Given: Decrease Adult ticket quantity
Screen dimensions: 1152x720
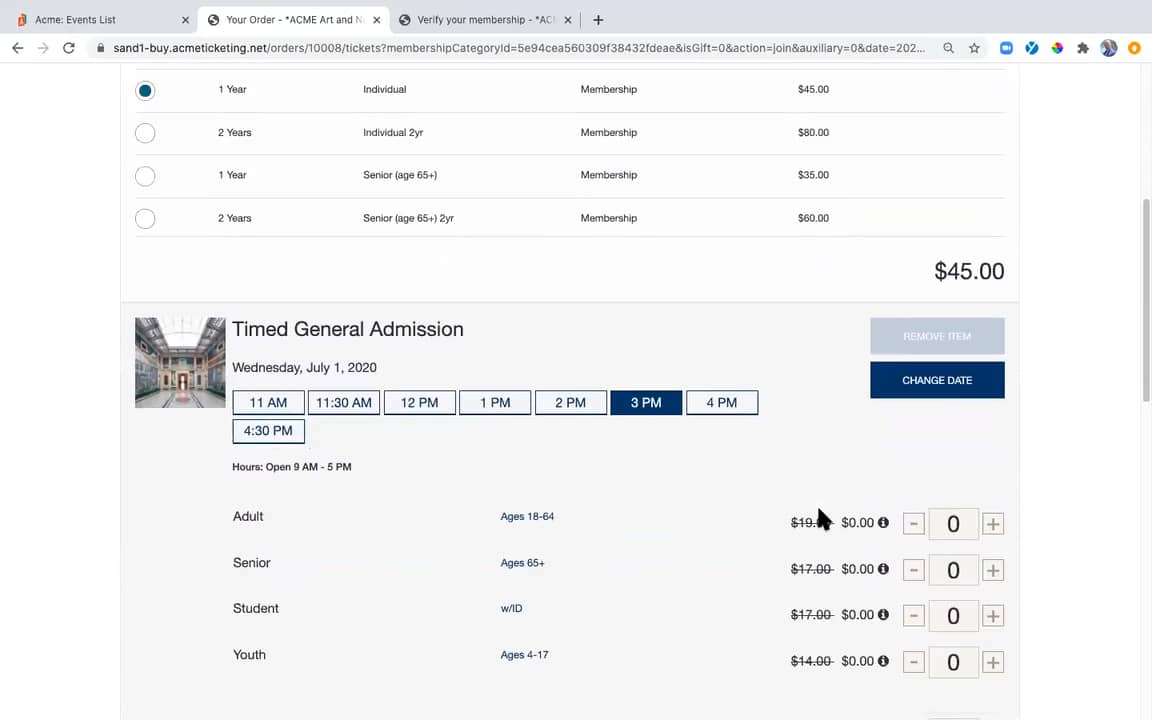Looking at the screenshot, I should [x=913, y=524].
